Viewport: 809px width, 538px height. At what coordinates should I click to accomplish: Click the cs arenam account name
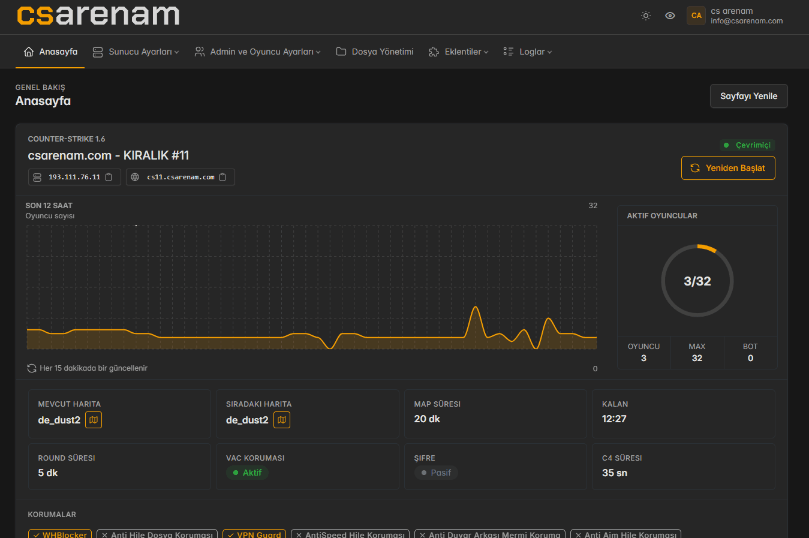tap(731, 11)
